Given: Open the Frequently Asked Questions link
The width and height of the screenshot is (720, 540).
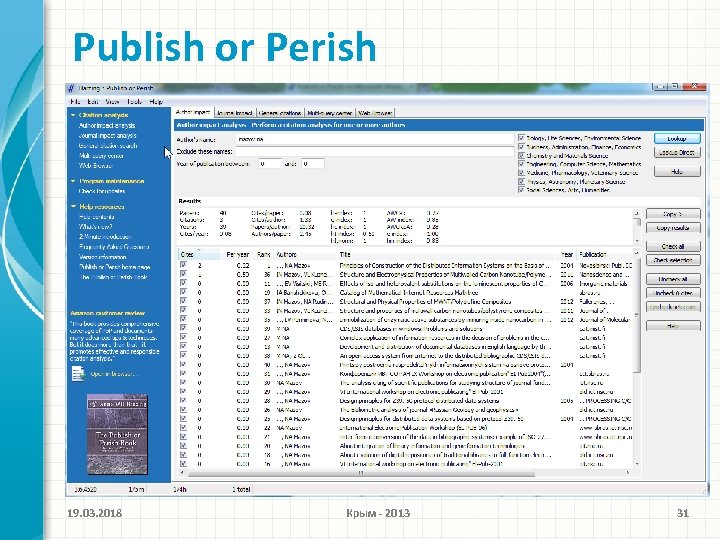Looking at the screenshot, I should (114, 247).
